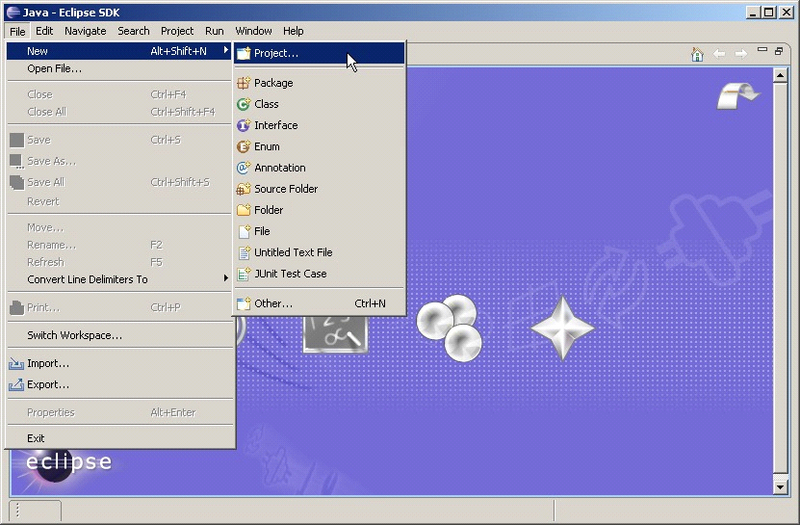Choose Project… in the New submenu

pos(319,53)
